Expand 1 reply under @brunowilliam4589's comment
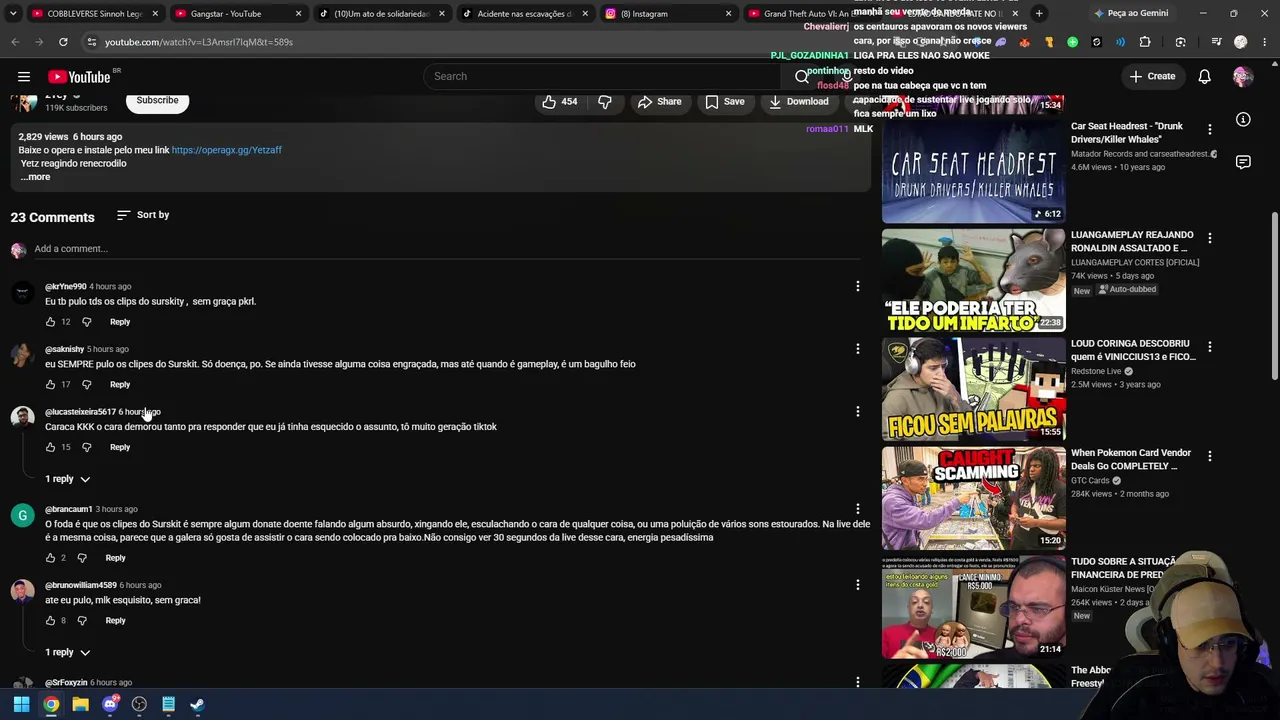 pyautogui.click(x=68, y=652)
